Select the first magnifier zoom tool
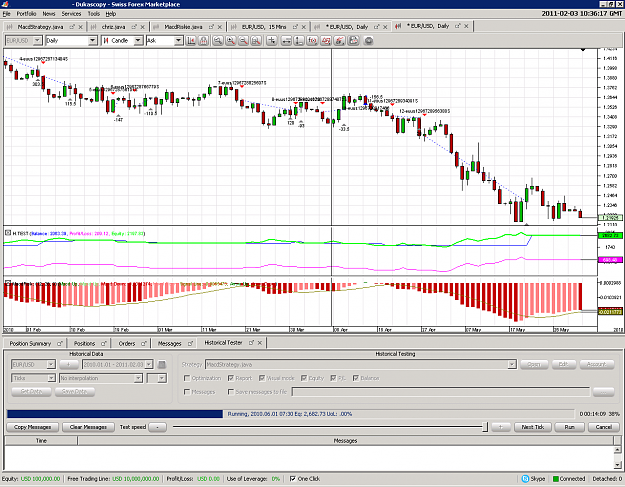The image size is (625, 487). click(217, 41)
